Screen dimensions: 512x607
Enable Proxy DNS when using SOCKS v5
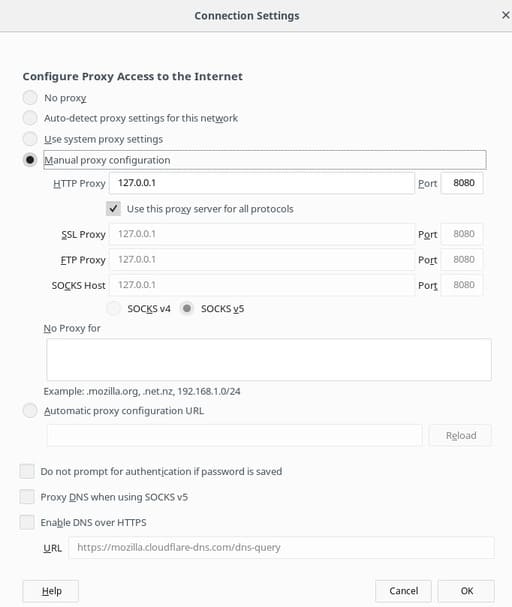[x=27, y=497]
